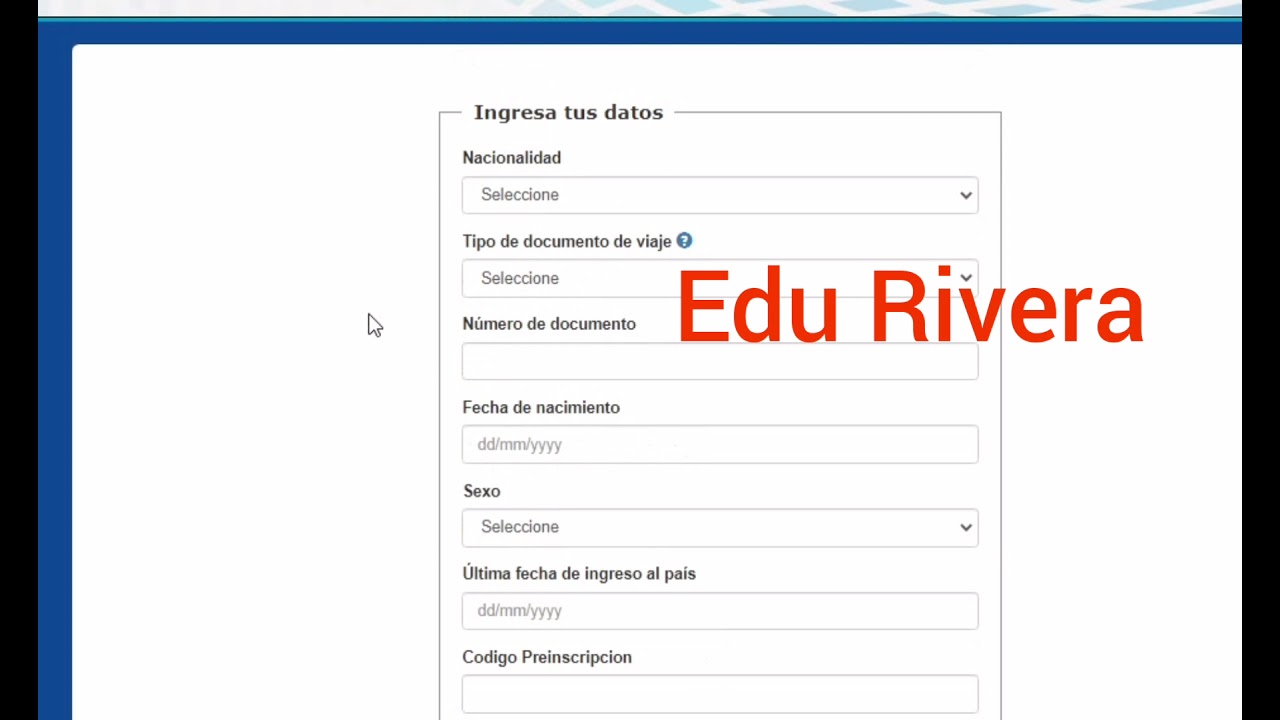Focus the Codigo Preinscripcion field

[720, 694]
